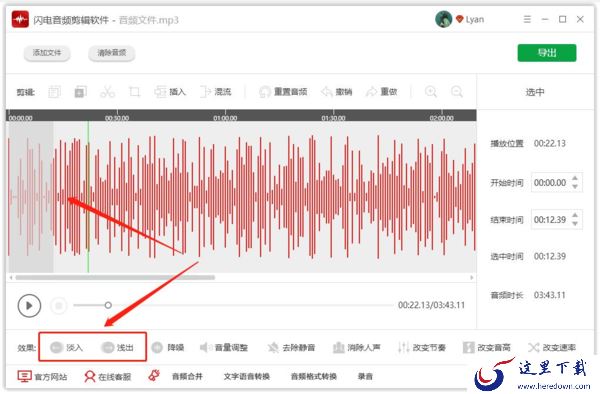
Task: Open 音量调整 volume adjustment
Action: (224, 347)
